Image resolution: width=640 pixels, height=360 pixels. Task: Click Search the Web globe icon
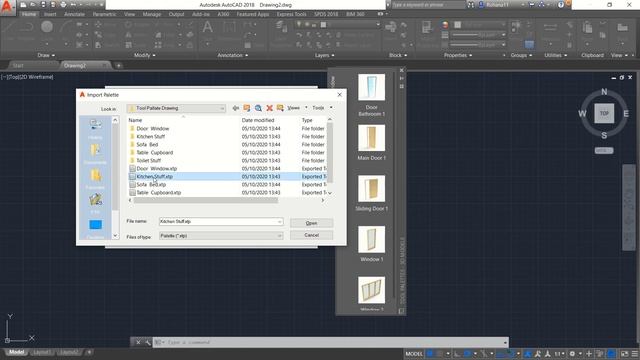(x=258, y=108)
